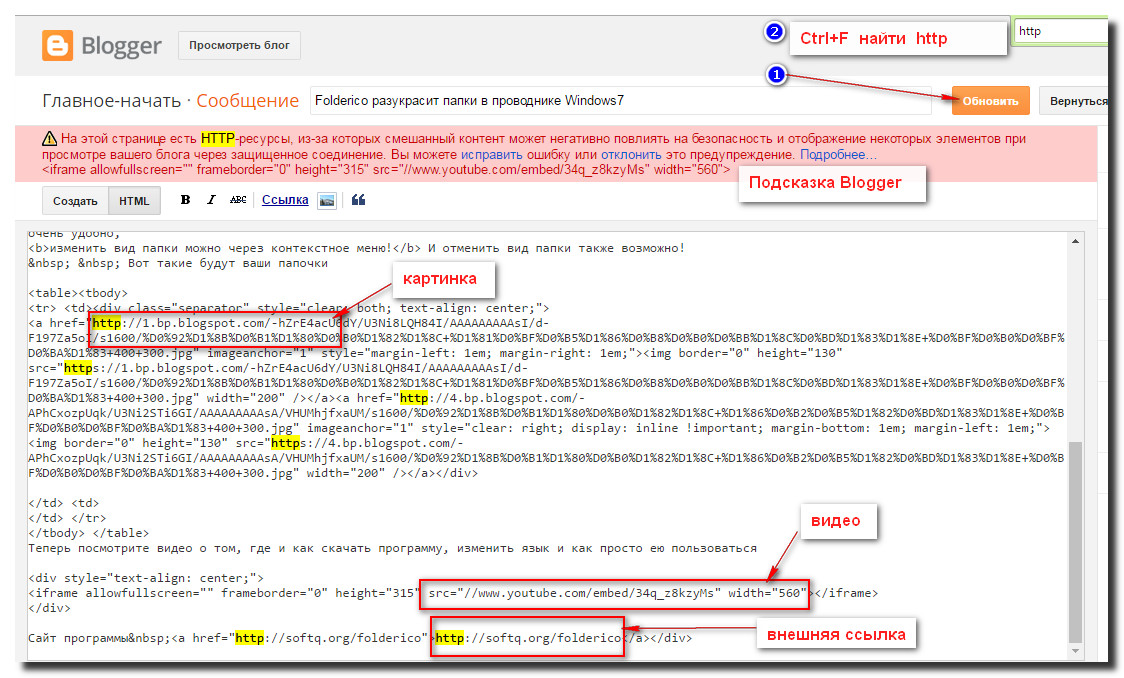This screenshot has height=678, width=1124.
Task: Click the line 'Теперь посмотрите видео о том'
Action: tap(392, 548)
